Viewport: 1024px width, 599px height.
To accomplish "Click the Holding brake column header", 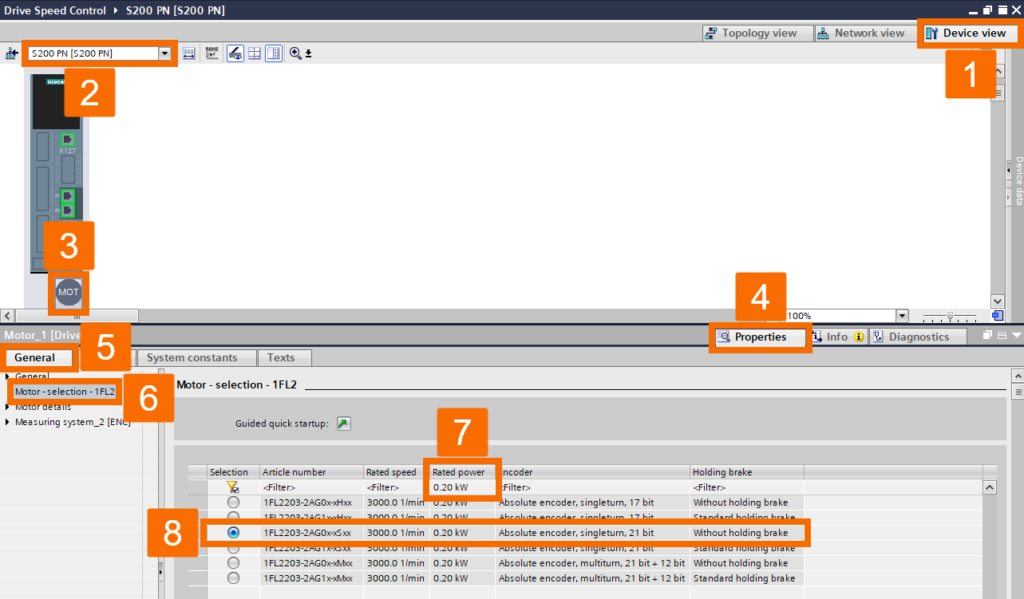I will tap(747, 472).
